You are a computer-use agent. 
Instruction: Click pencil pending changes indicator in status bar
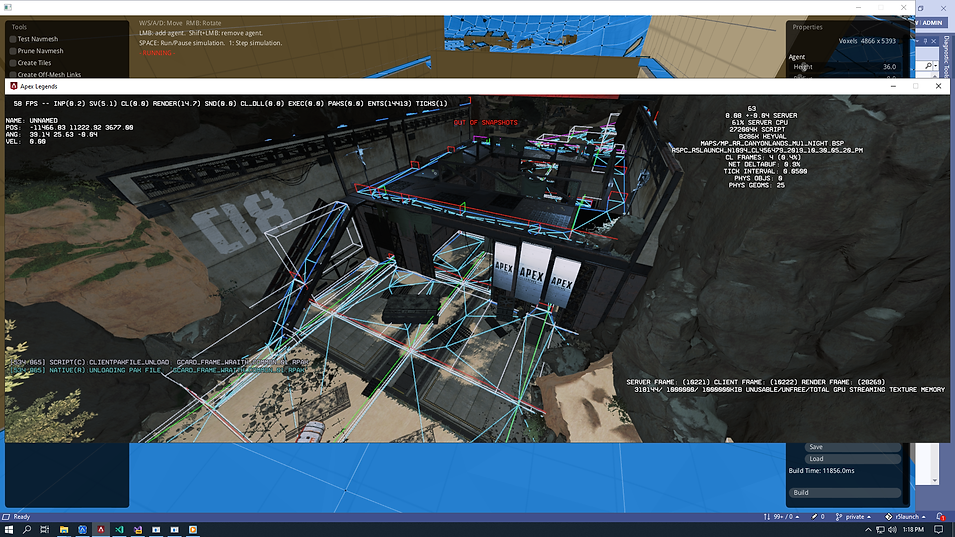pyautogui.click(x=817, y=516)
